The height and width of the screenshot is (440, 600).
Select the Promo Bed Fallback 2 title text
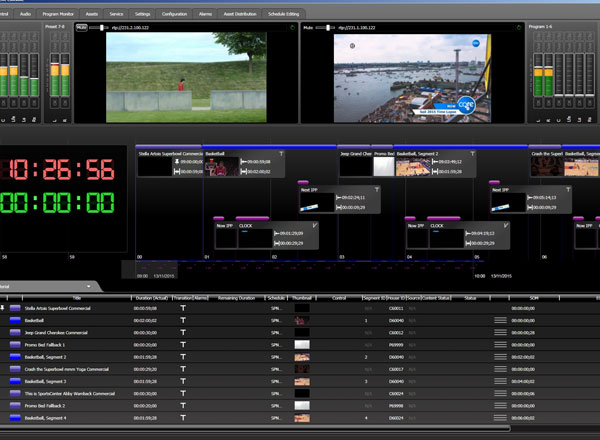pyautogui.click(x=45, y=406)
